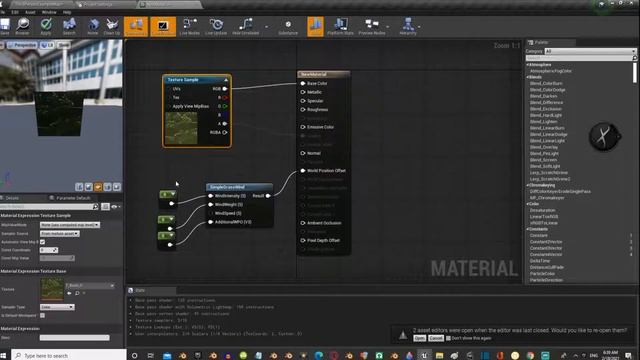The height and width of the screenshot is (360, 640).
Task: Click the Details search field
Action: click(49, 207)
